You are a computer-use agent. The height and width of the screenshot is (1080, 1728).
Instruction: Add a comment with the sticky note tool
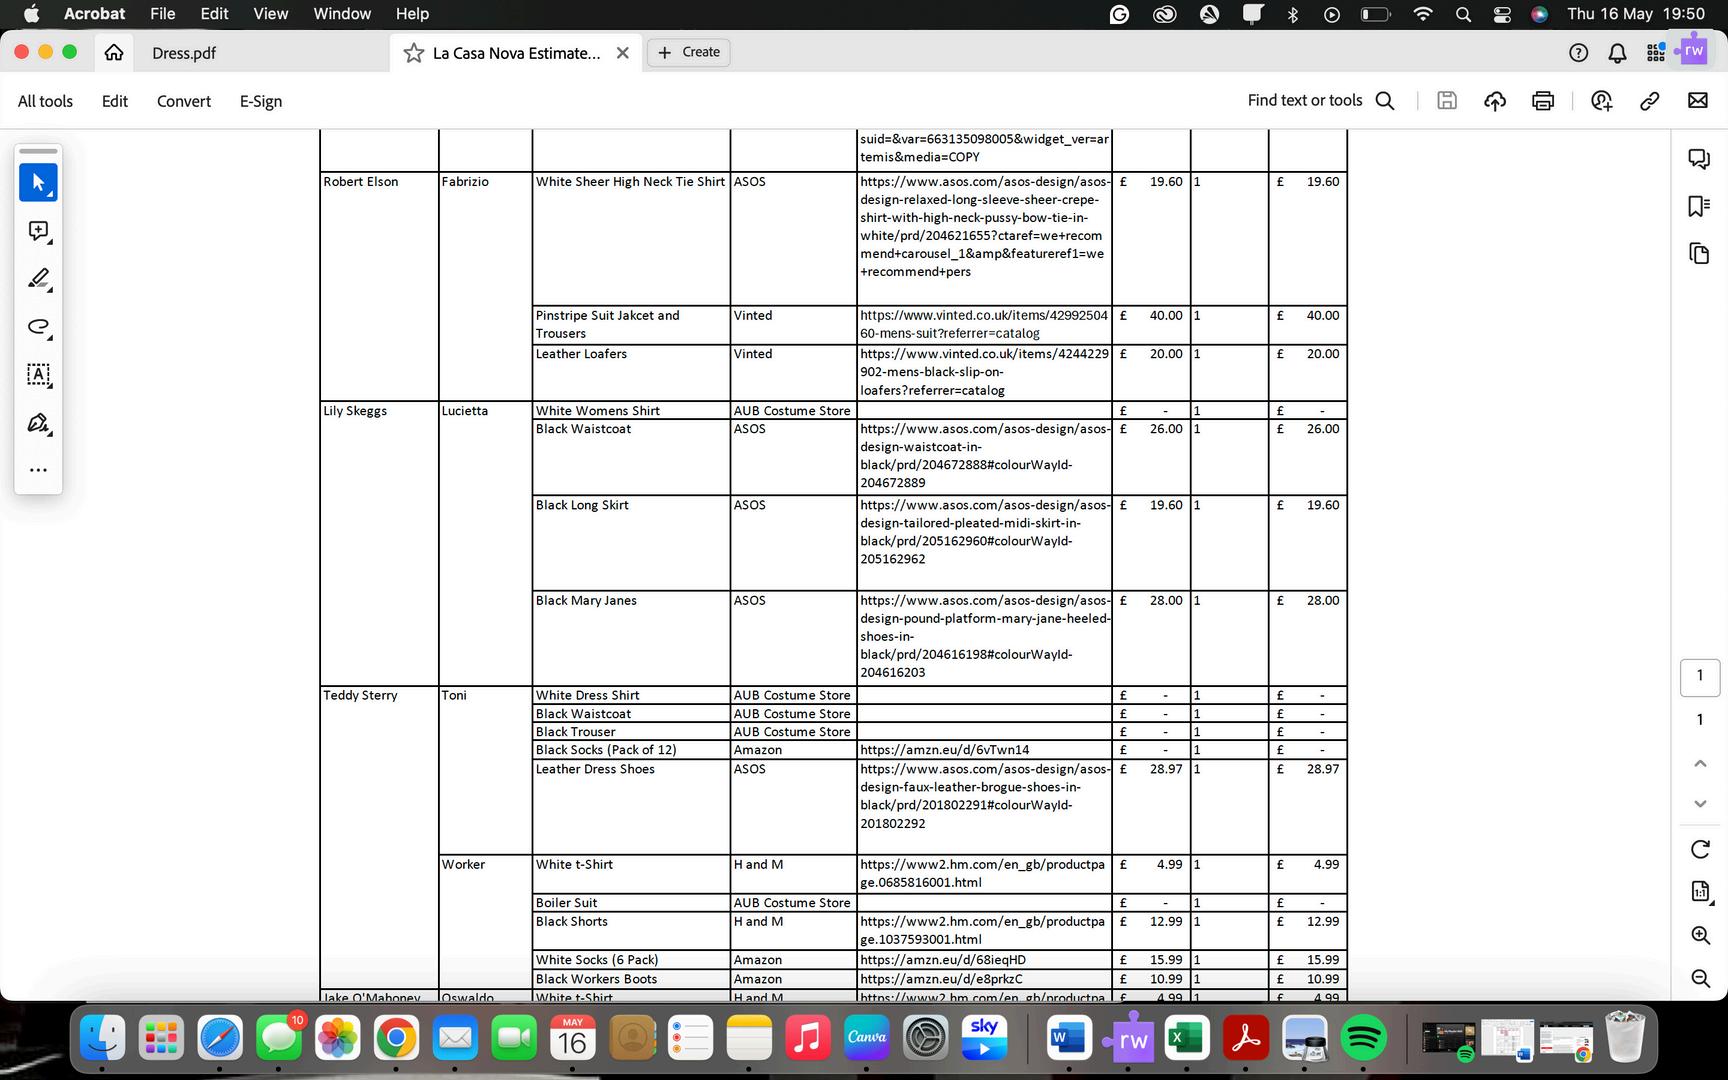point(38,231)
